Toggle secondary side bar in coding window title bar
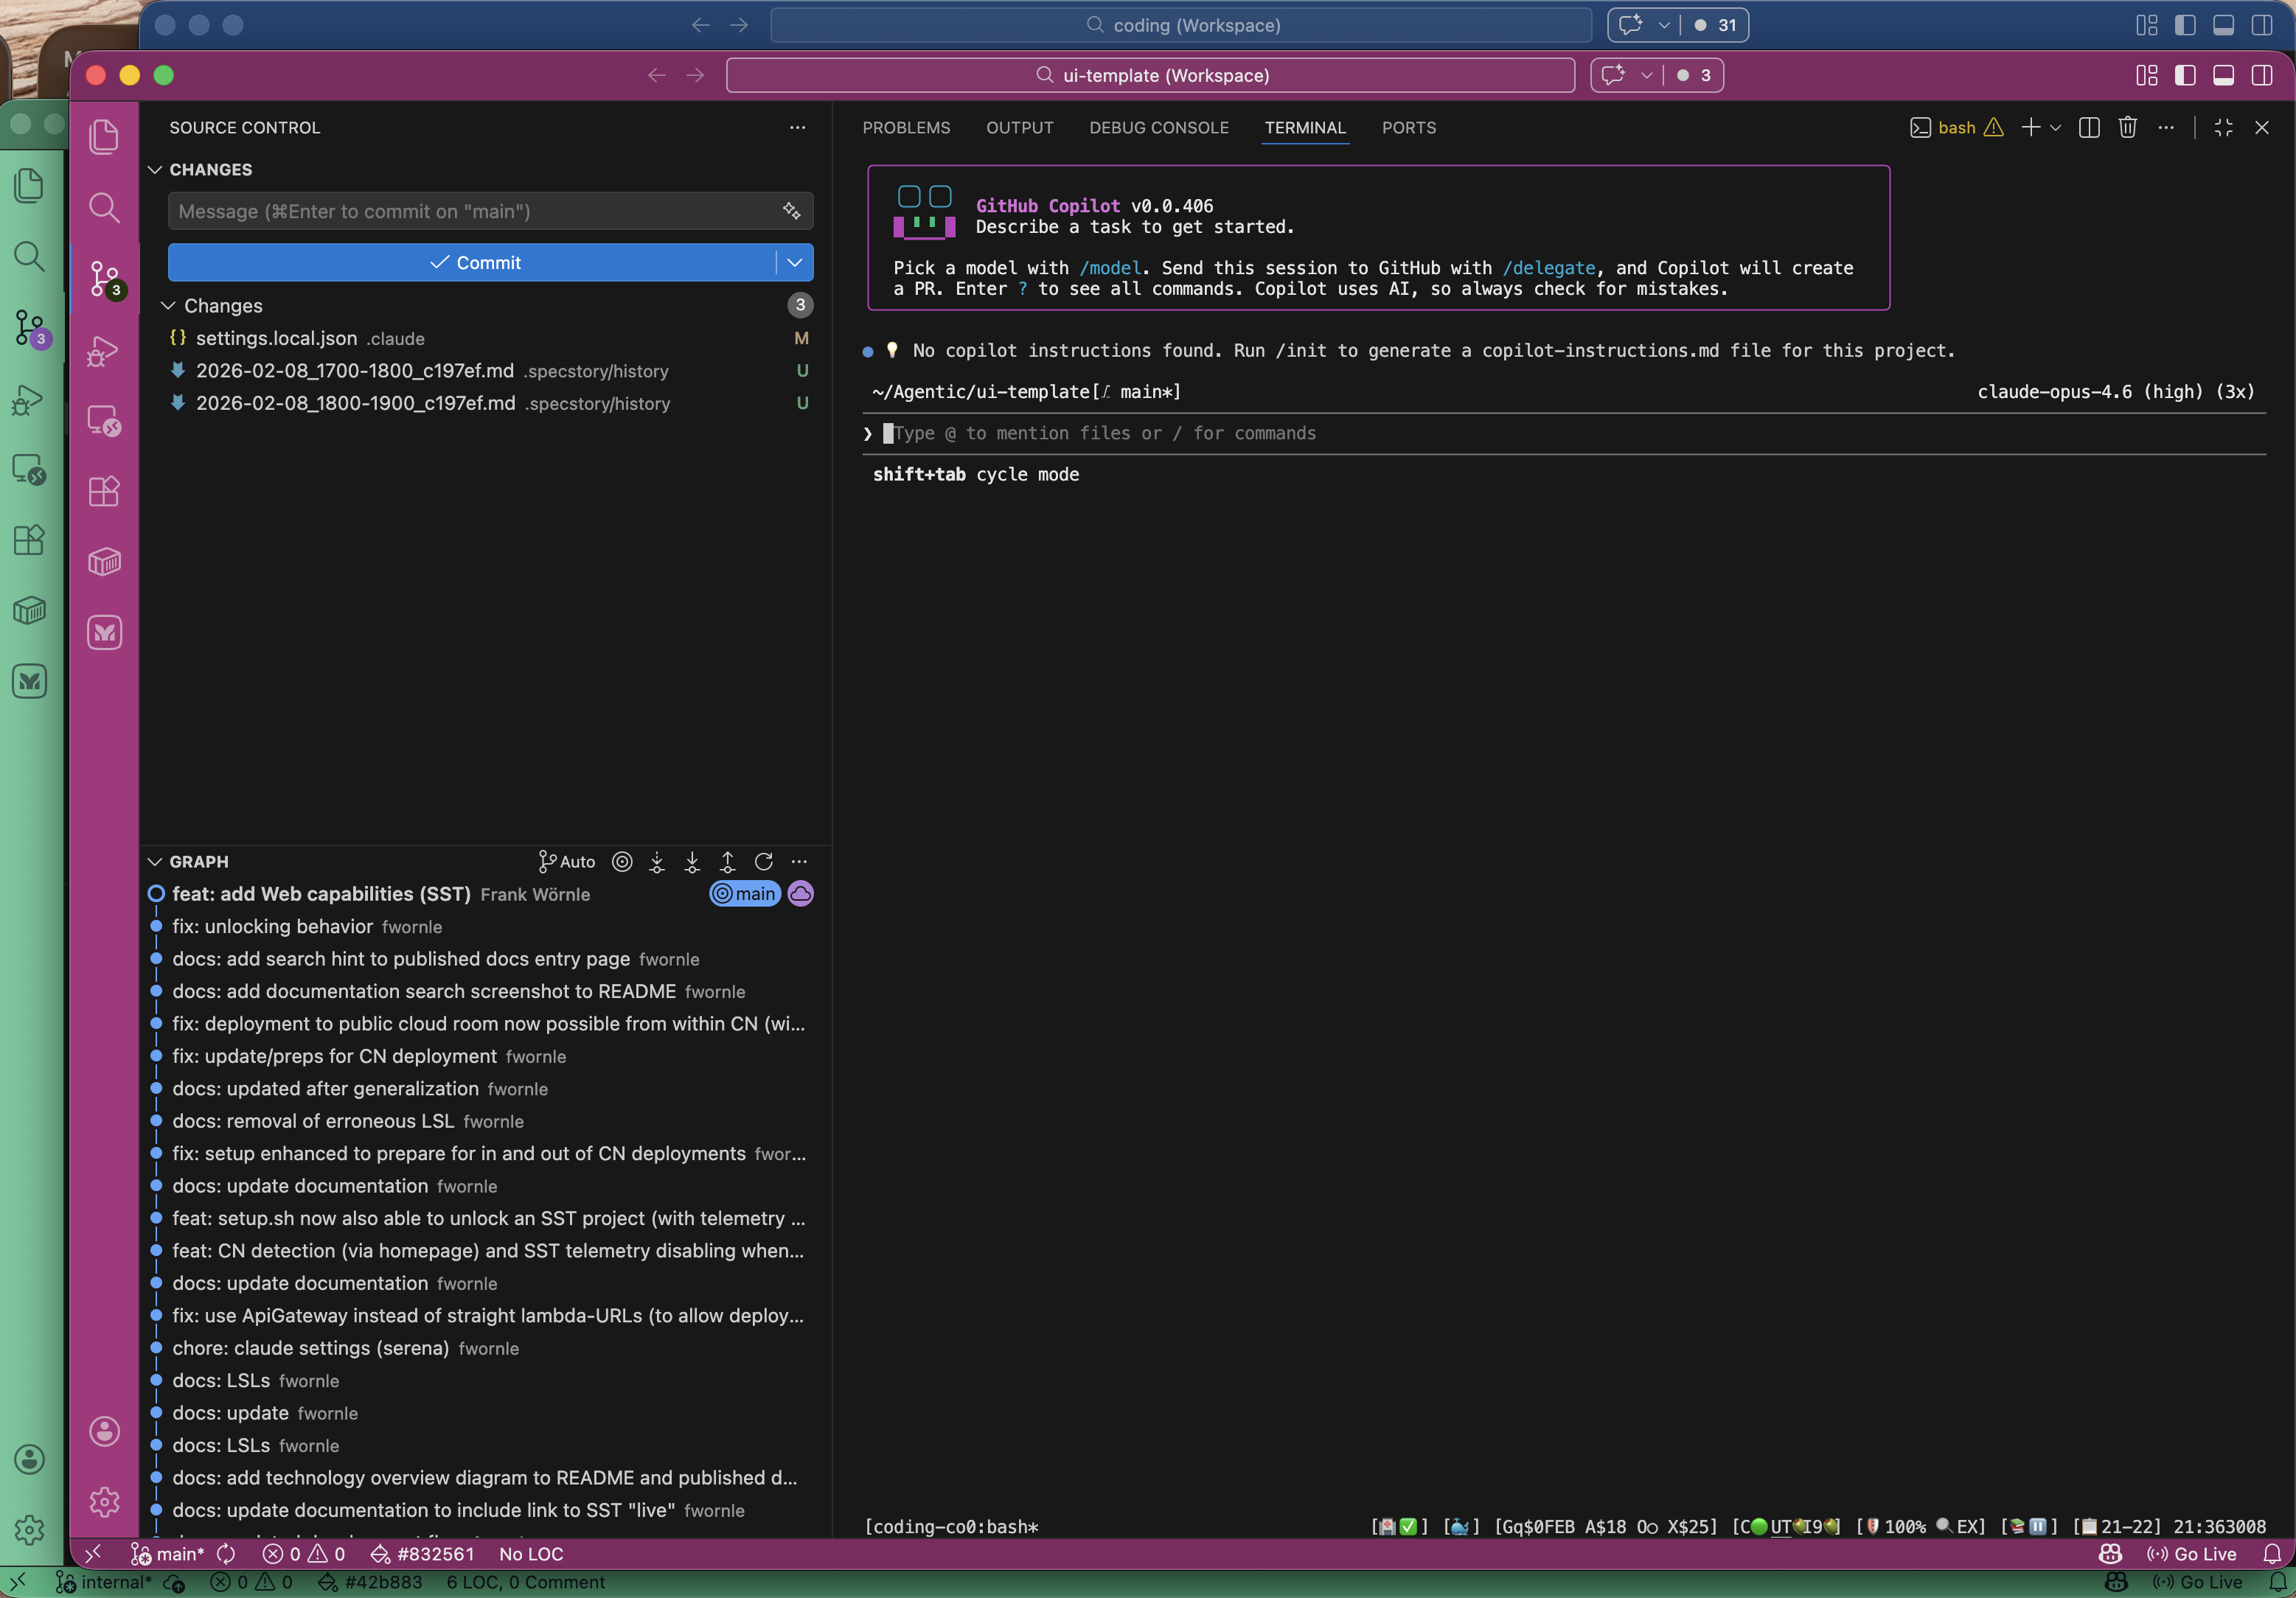 click(2262, 25)
